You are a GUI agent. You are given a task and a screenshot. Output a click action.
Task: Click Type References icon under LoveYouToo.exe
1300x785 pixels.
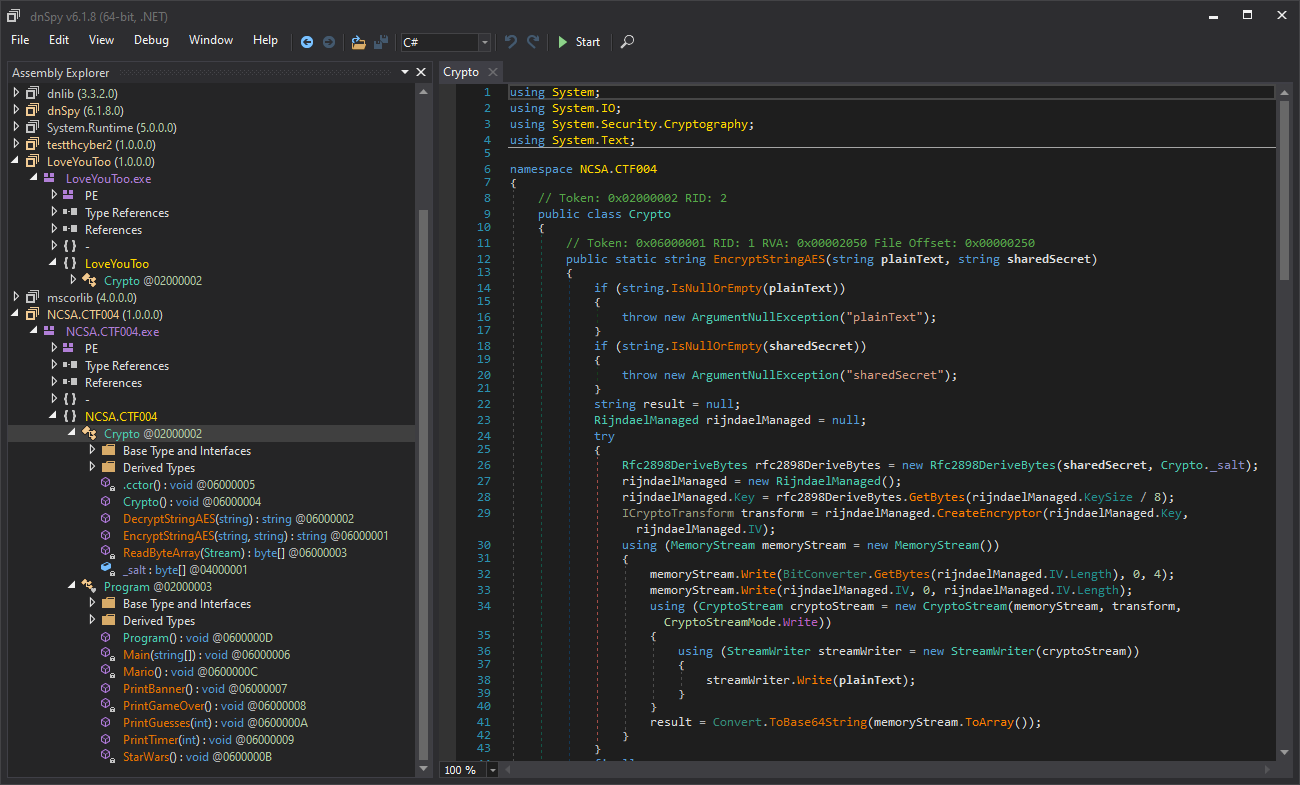click(71, 212)
